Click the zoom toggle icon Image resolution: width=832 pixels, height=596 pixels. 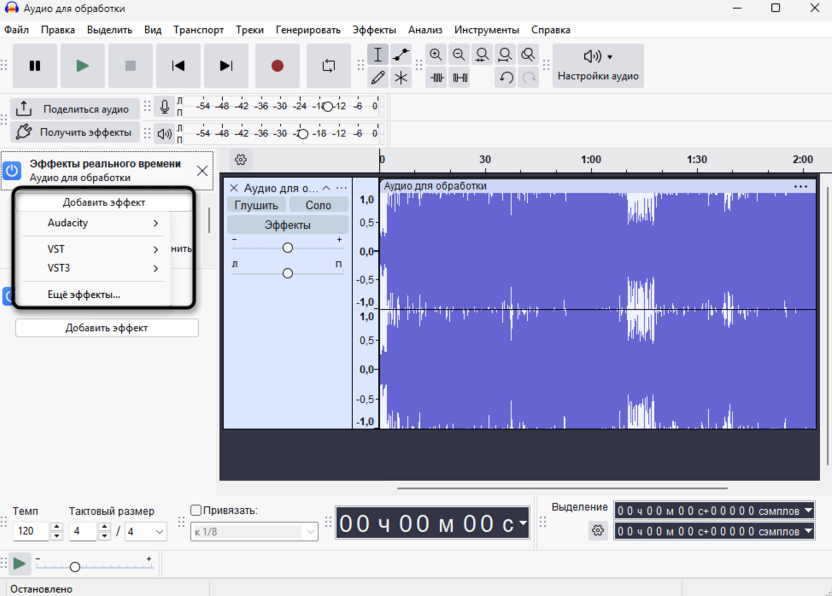pyautogui.click(x=528, y=55)
